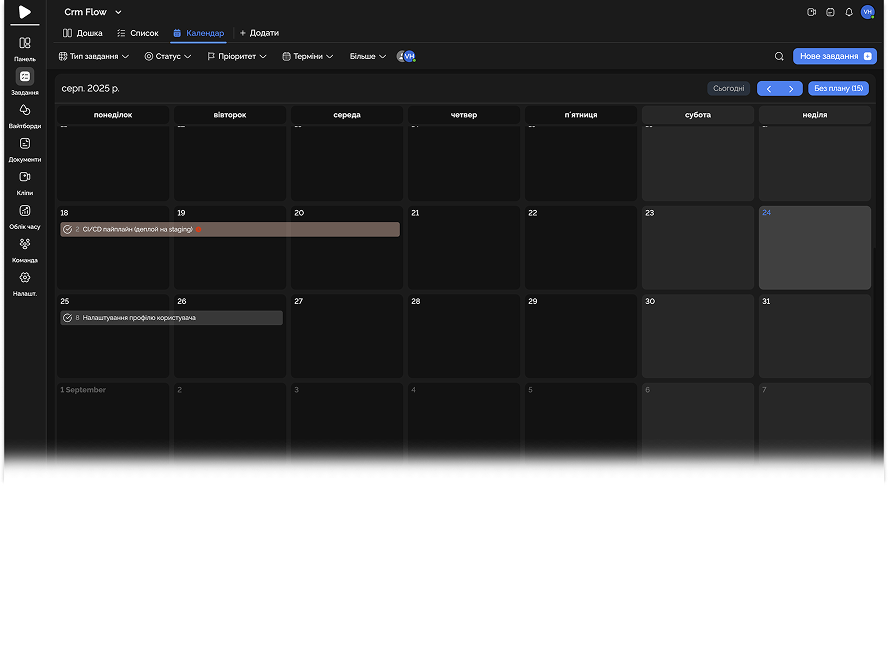Open the Статус filter dropdown
Image resolution: width=888 pixels, height=661 pixels.
[x=167, y=57]
